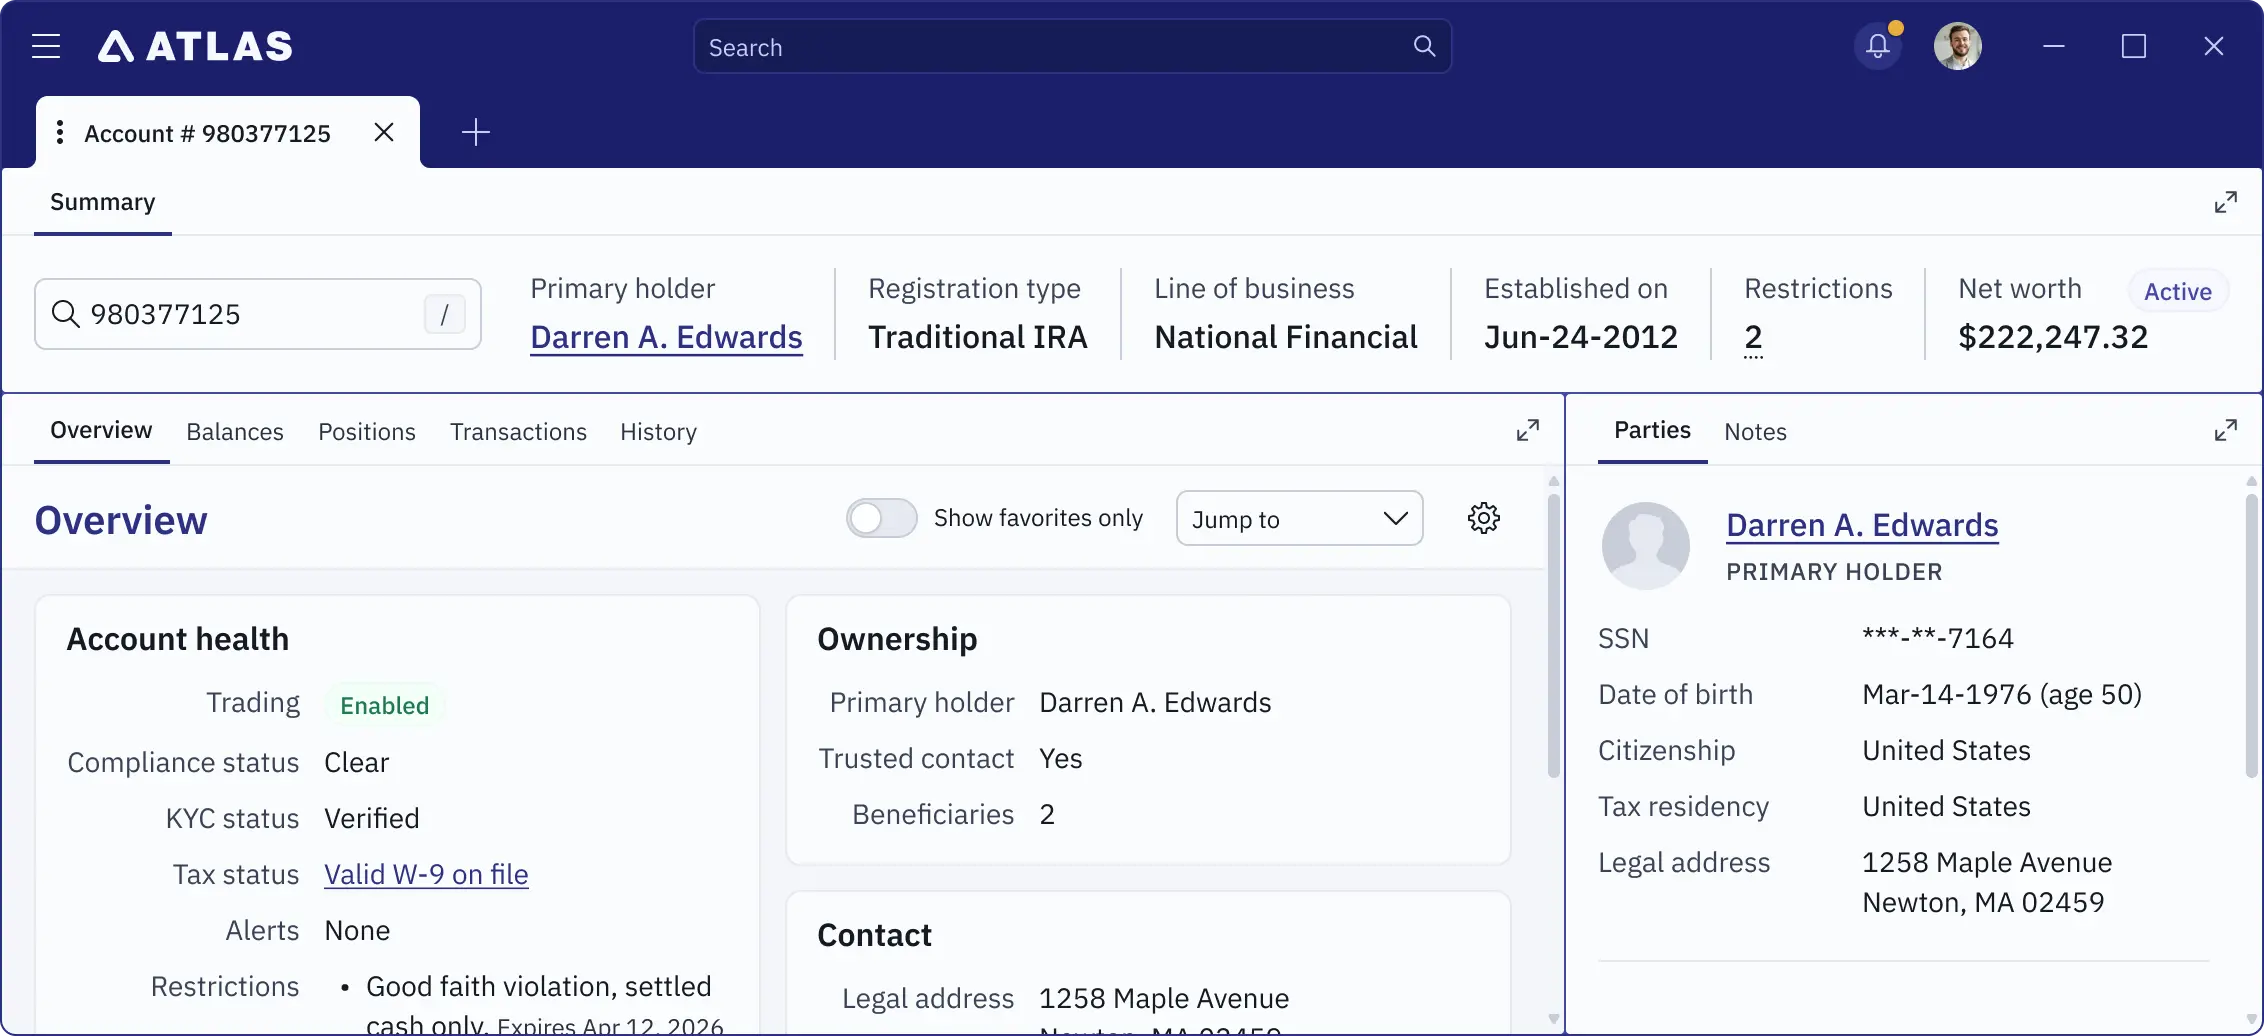Viewport: 2264px width, 1036px height.
Task: Click the Traditional IRA registration type
Action: 978,338
